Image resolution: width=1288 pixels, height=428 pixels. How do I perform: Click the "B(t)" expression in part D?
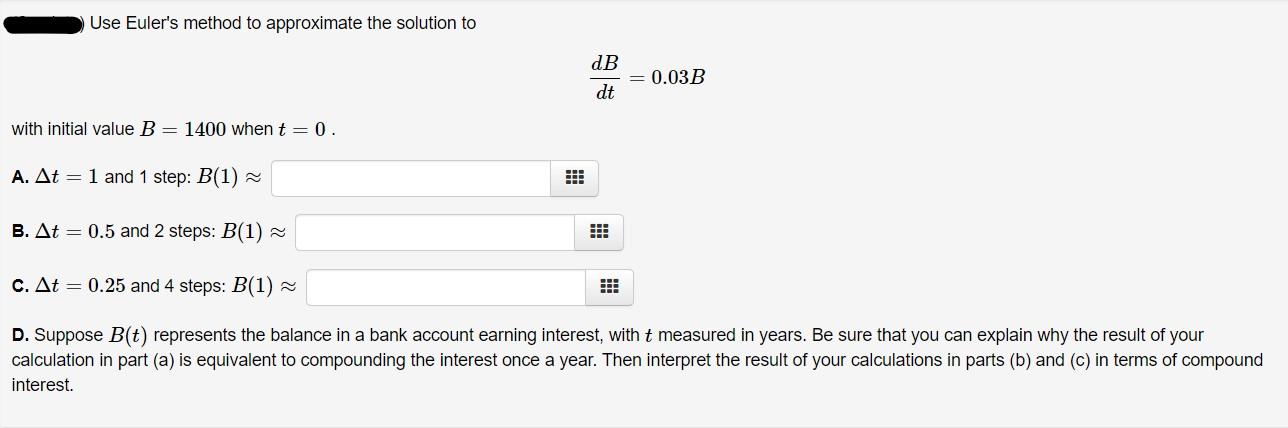pos(128,335)
